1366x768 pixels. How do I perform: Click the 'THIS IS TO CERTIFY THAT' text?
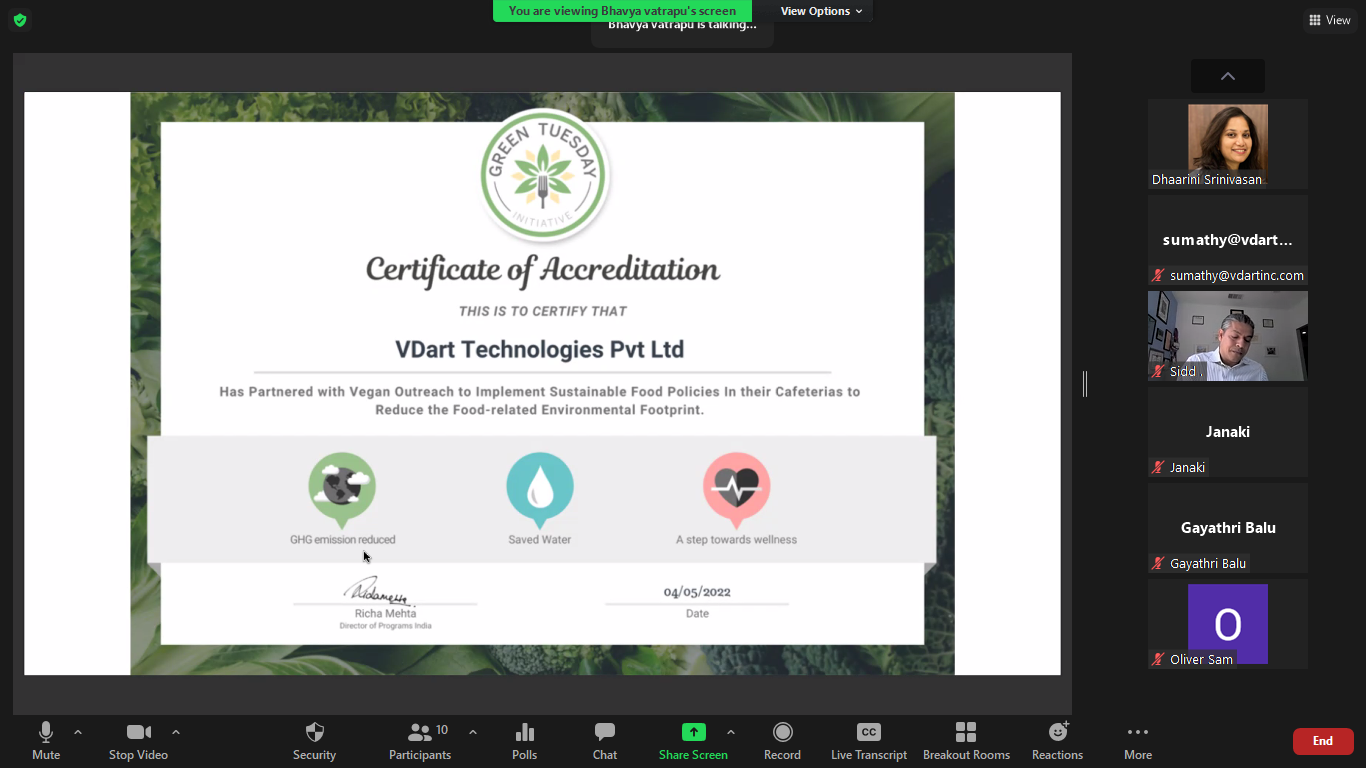point(543,311)
